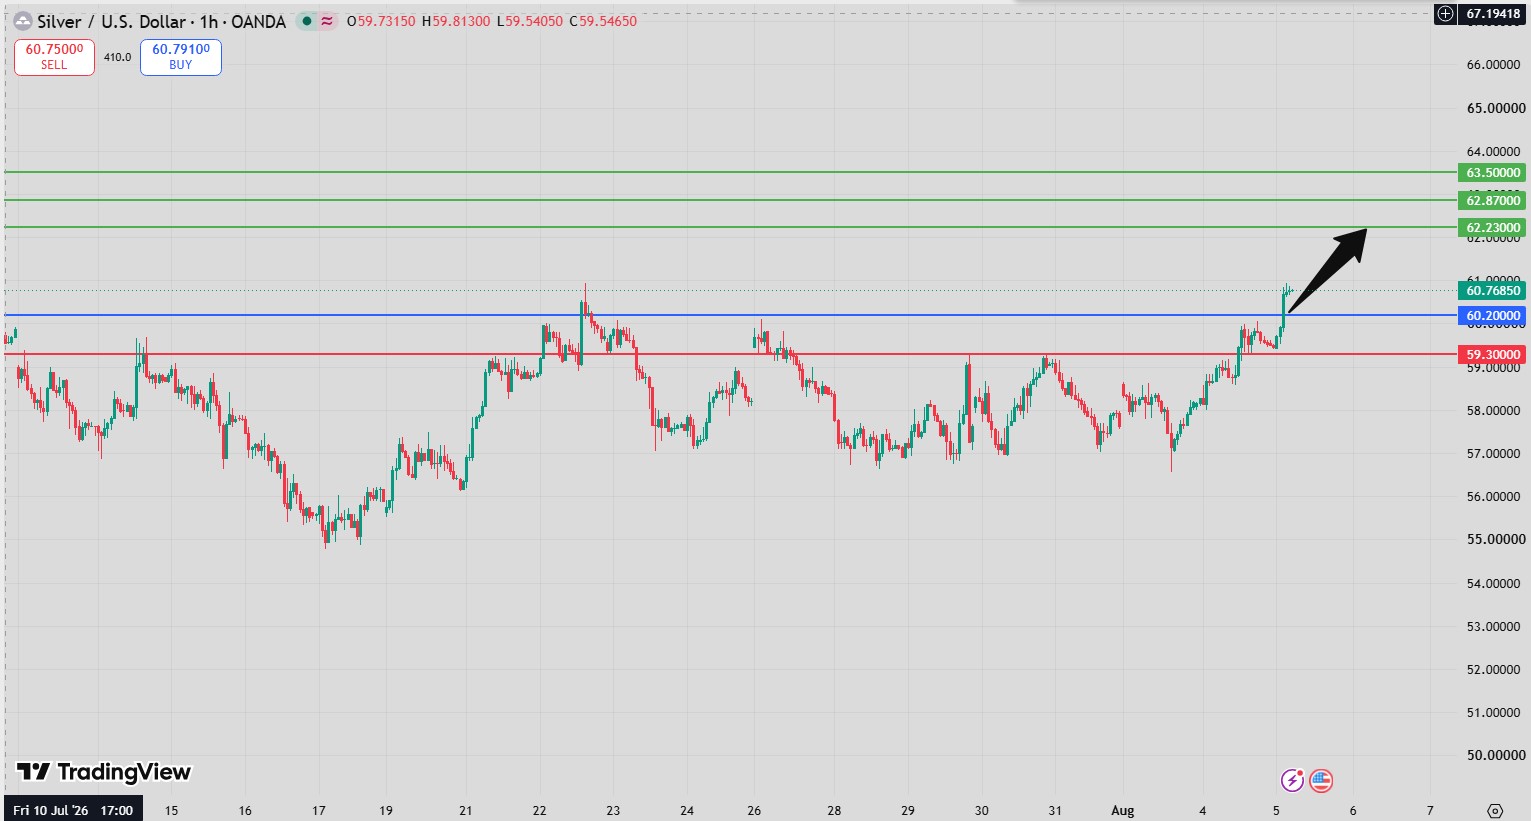The width and height of the screenshot is (1531, 821).
Task: Select the red 59.30000 price line label
Action: pos(1493,355)
